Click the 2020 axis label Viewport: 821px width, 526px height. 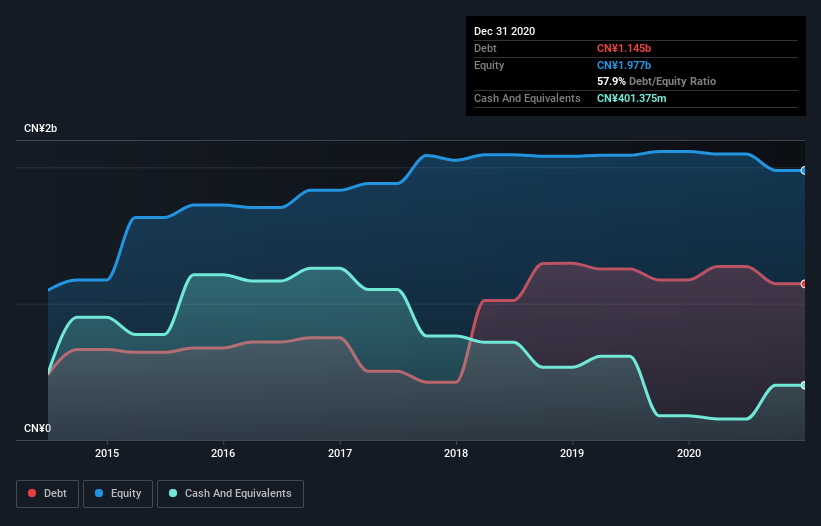click(x=689, y=453)
